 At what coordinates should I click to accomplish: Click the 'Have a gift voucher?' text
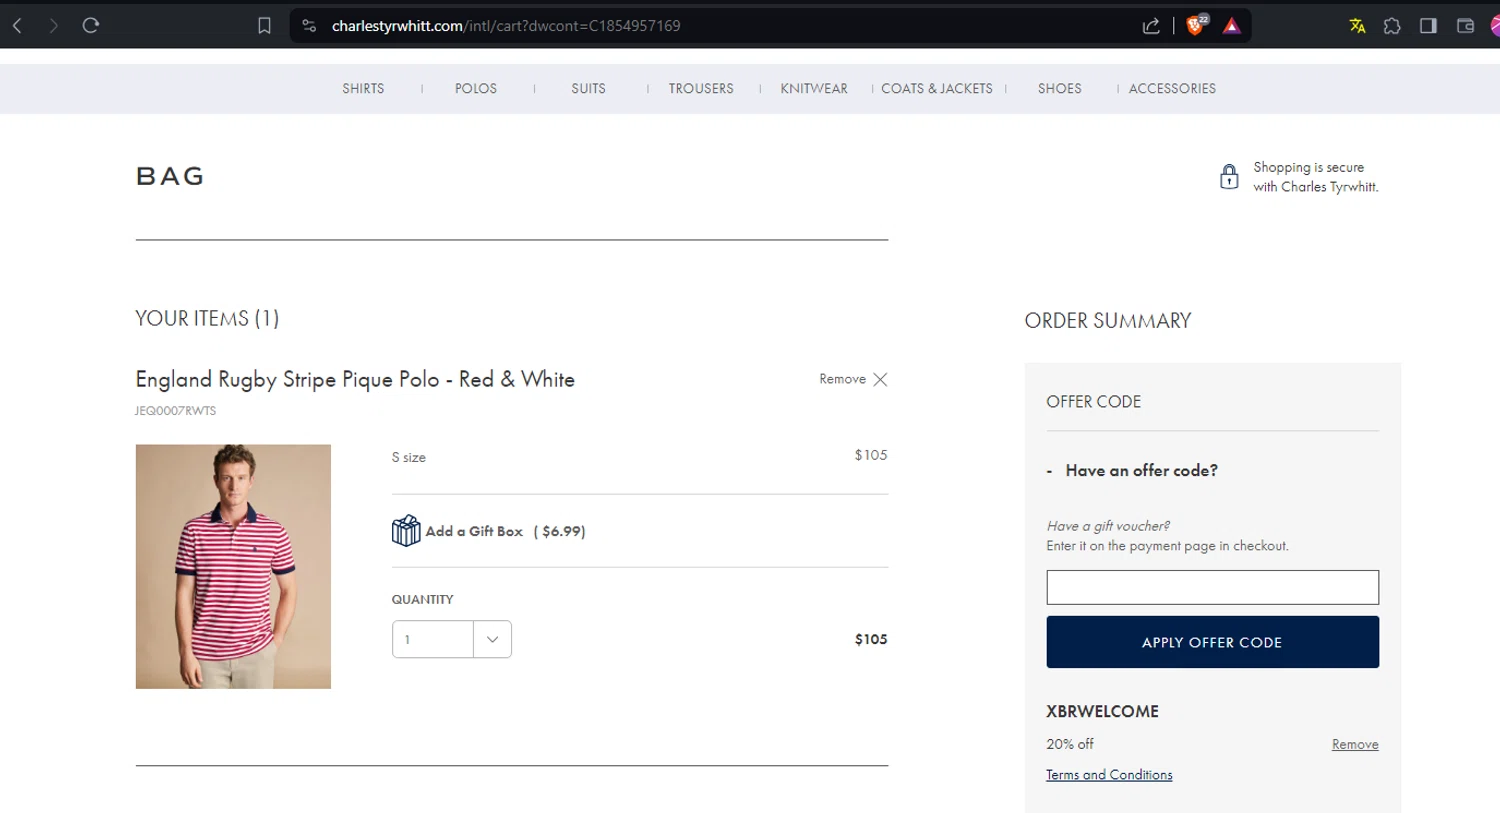click(1108, 526)
